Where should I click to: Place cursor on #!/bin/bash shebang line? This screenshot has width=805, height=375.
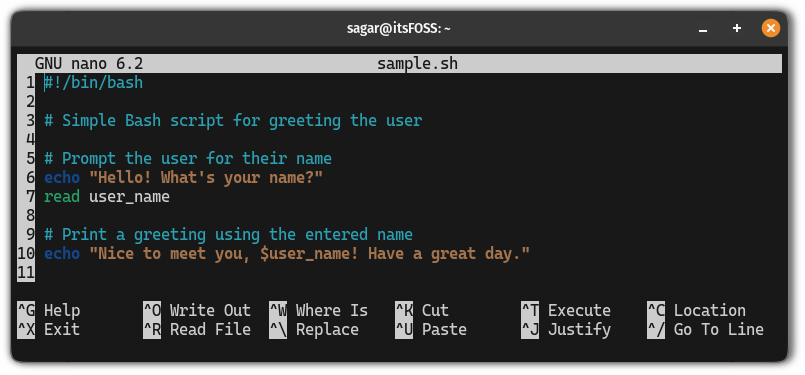pos(93,82)
